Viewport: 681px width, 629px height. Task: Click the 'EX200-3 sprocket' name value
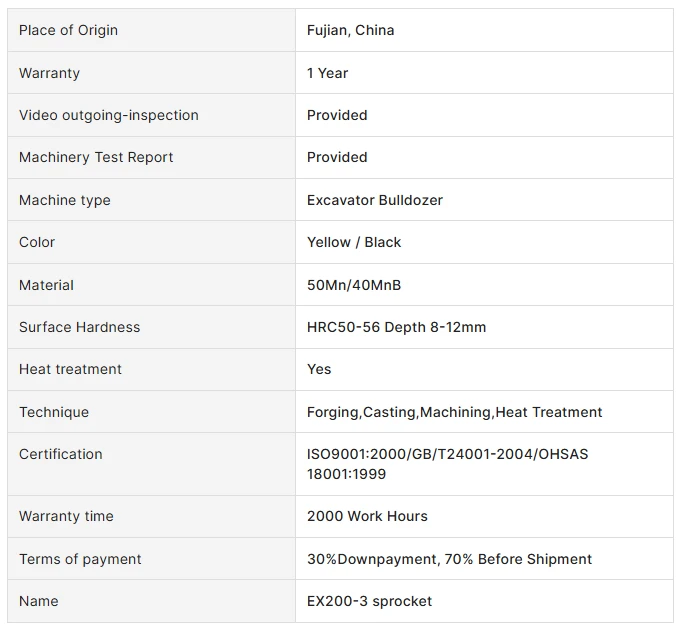click(x=369, y=601)
